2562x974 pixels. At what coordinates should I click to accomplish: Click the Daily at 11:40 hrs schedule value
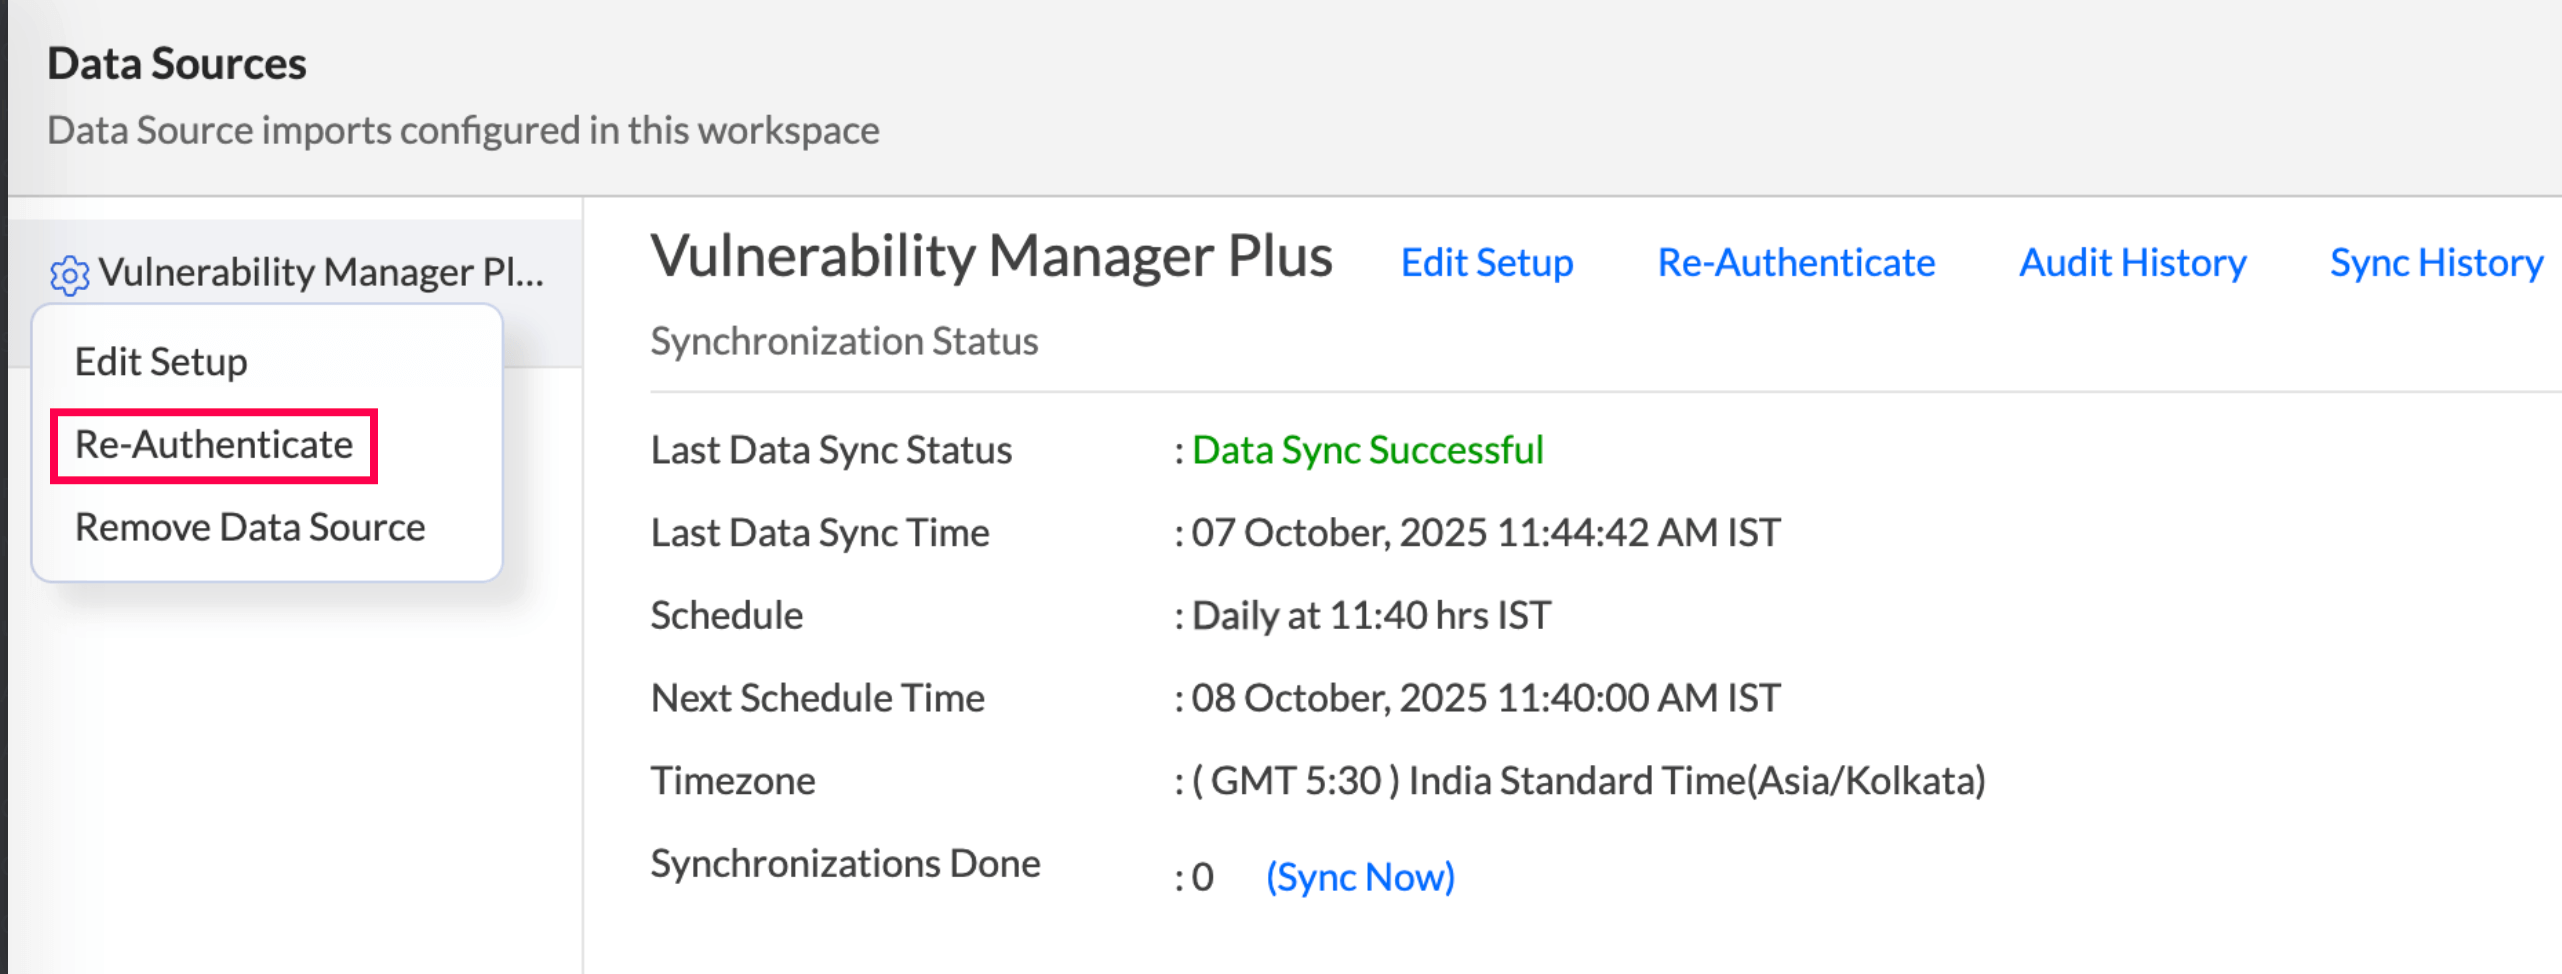point(1370,615)
